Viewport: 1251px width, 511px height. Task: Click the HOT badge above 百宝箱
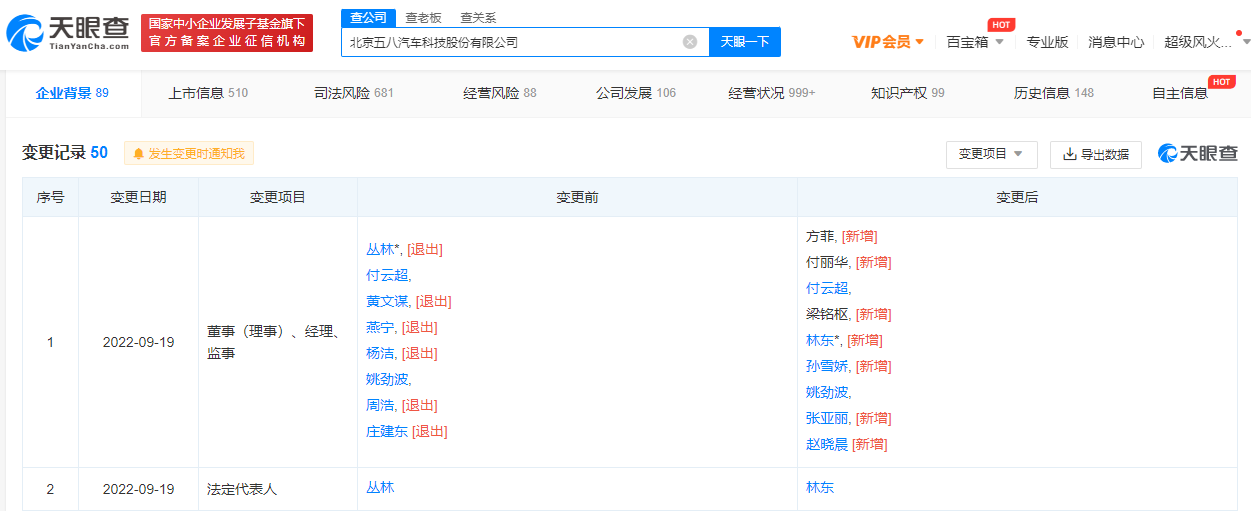point(1002,24)
